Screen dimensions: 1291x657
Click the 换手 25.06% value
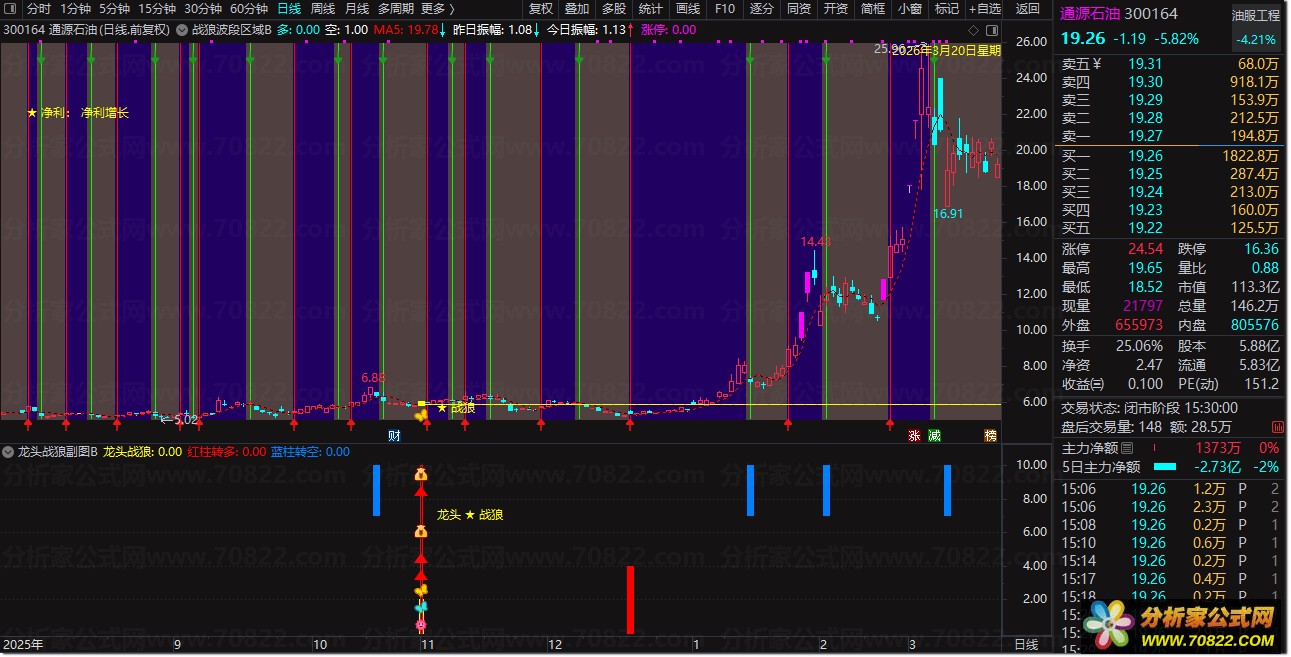tap(1139, 346)
